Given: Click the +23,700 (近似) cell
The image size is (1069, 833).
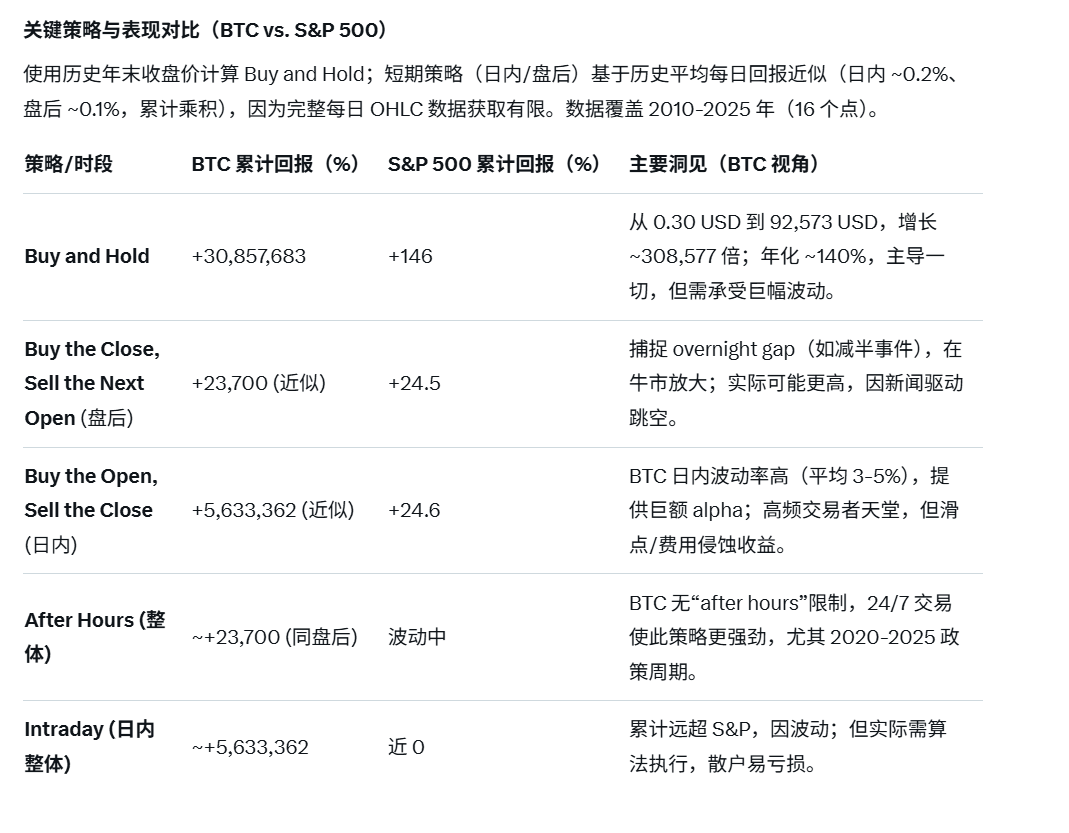Looking at the screenshot, I should 259,383.
